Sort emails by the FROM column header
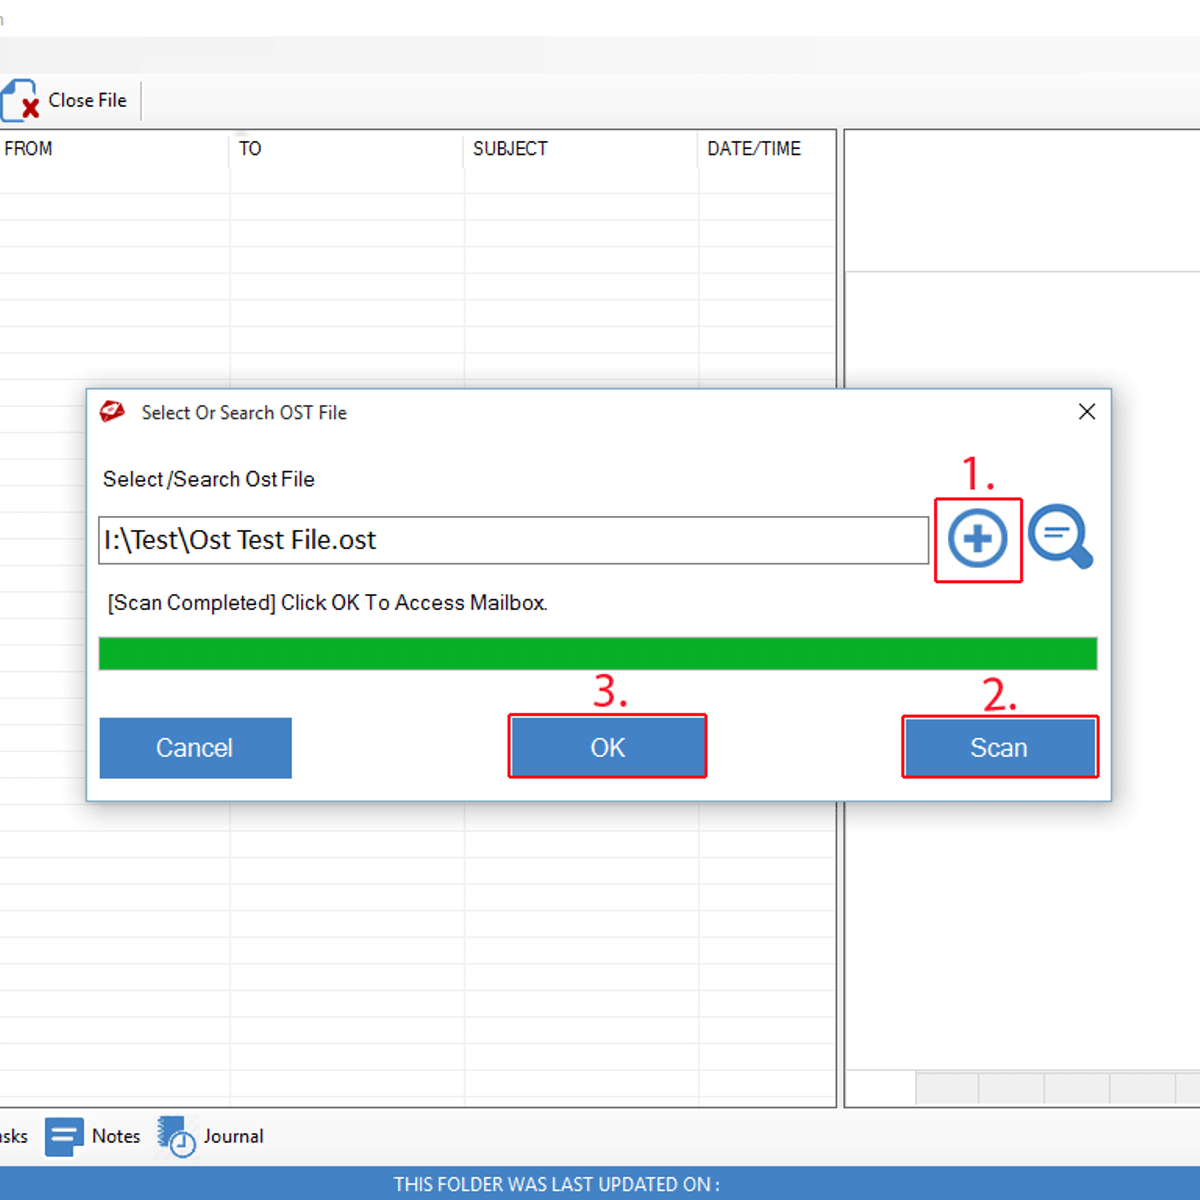1200x1200 pixels. coord(28,149)
